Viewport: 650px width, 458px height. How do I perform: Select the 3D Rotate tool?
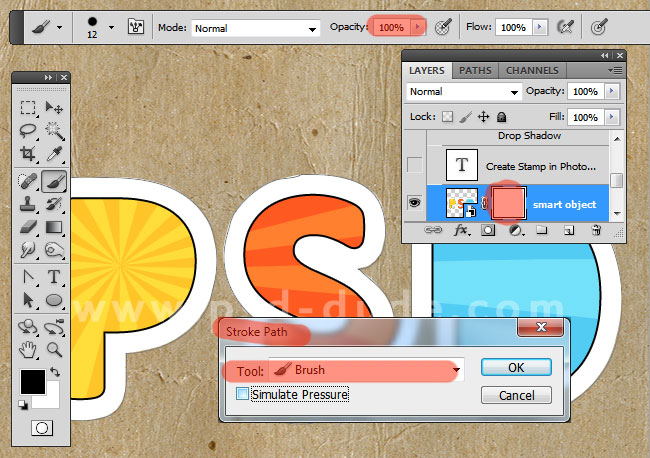pyautogui.click(x=28, y=327)
